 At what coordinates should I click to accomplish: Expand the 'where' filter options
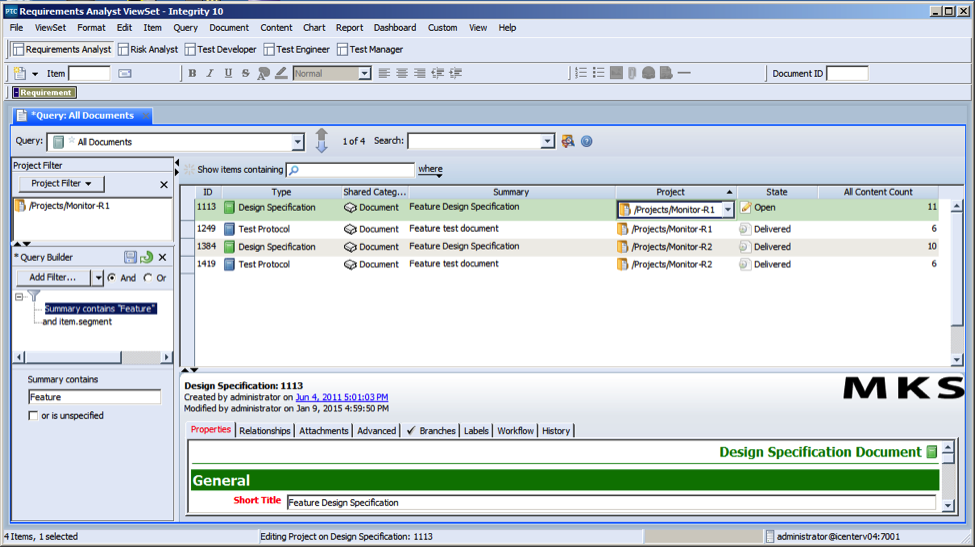tap(430, 169)
